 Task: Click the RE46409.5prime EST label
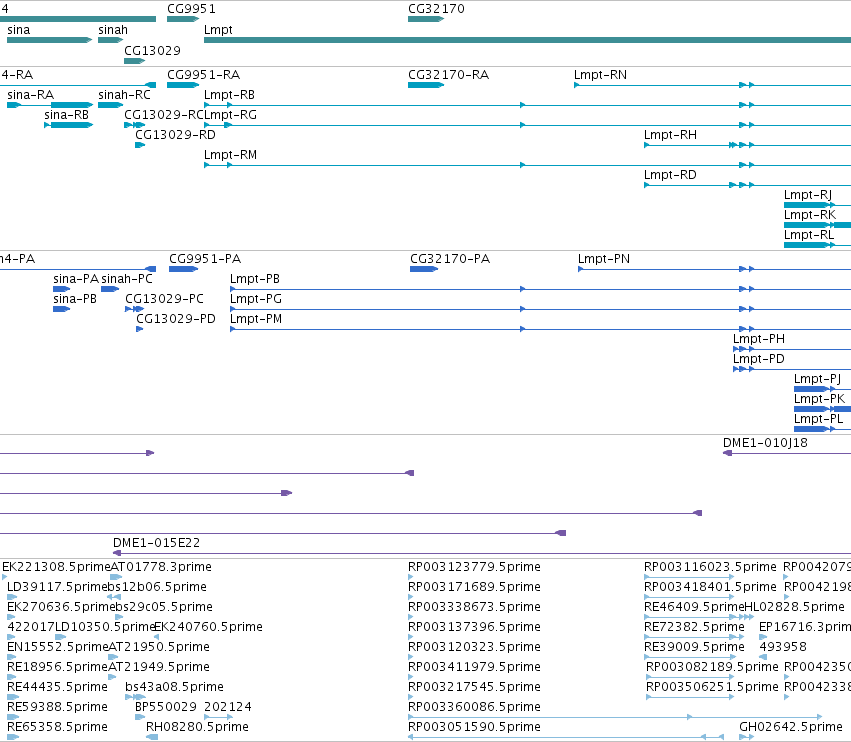coord(694,607)
